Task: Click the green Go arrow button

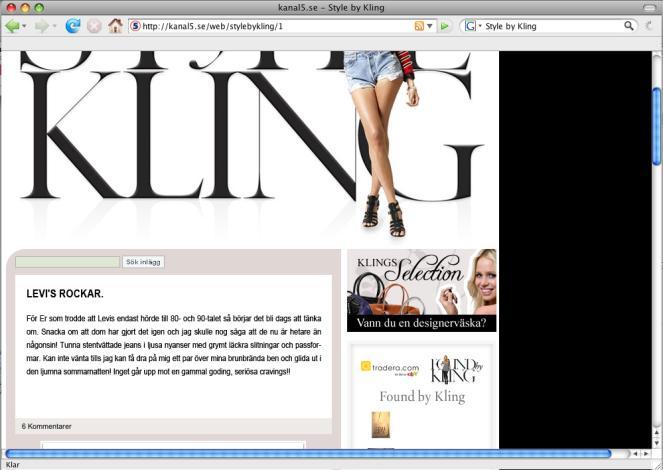Action: tap(444, 26)
